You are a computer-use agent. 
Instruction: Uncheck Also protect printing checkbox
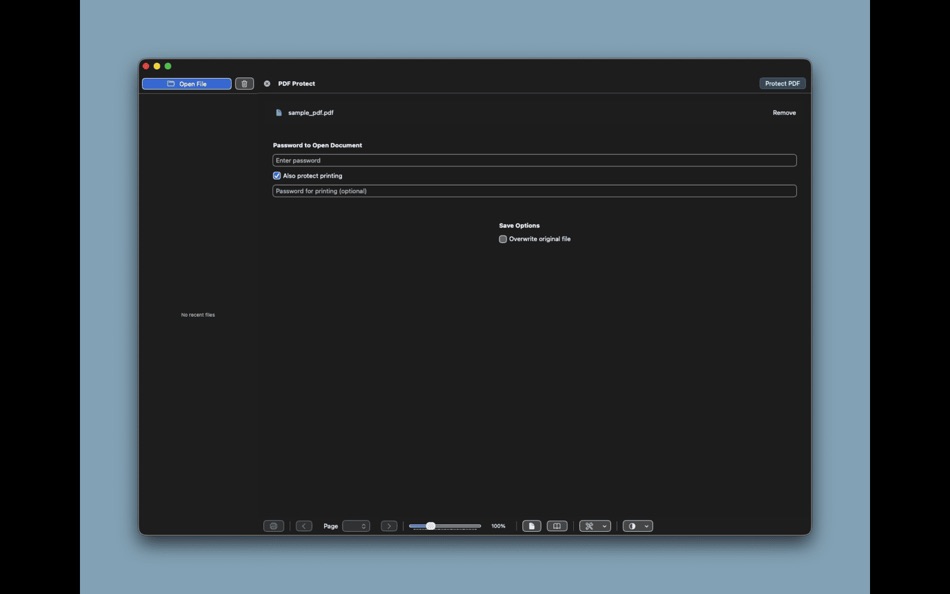pyautogui.click(x=277, y=176)
